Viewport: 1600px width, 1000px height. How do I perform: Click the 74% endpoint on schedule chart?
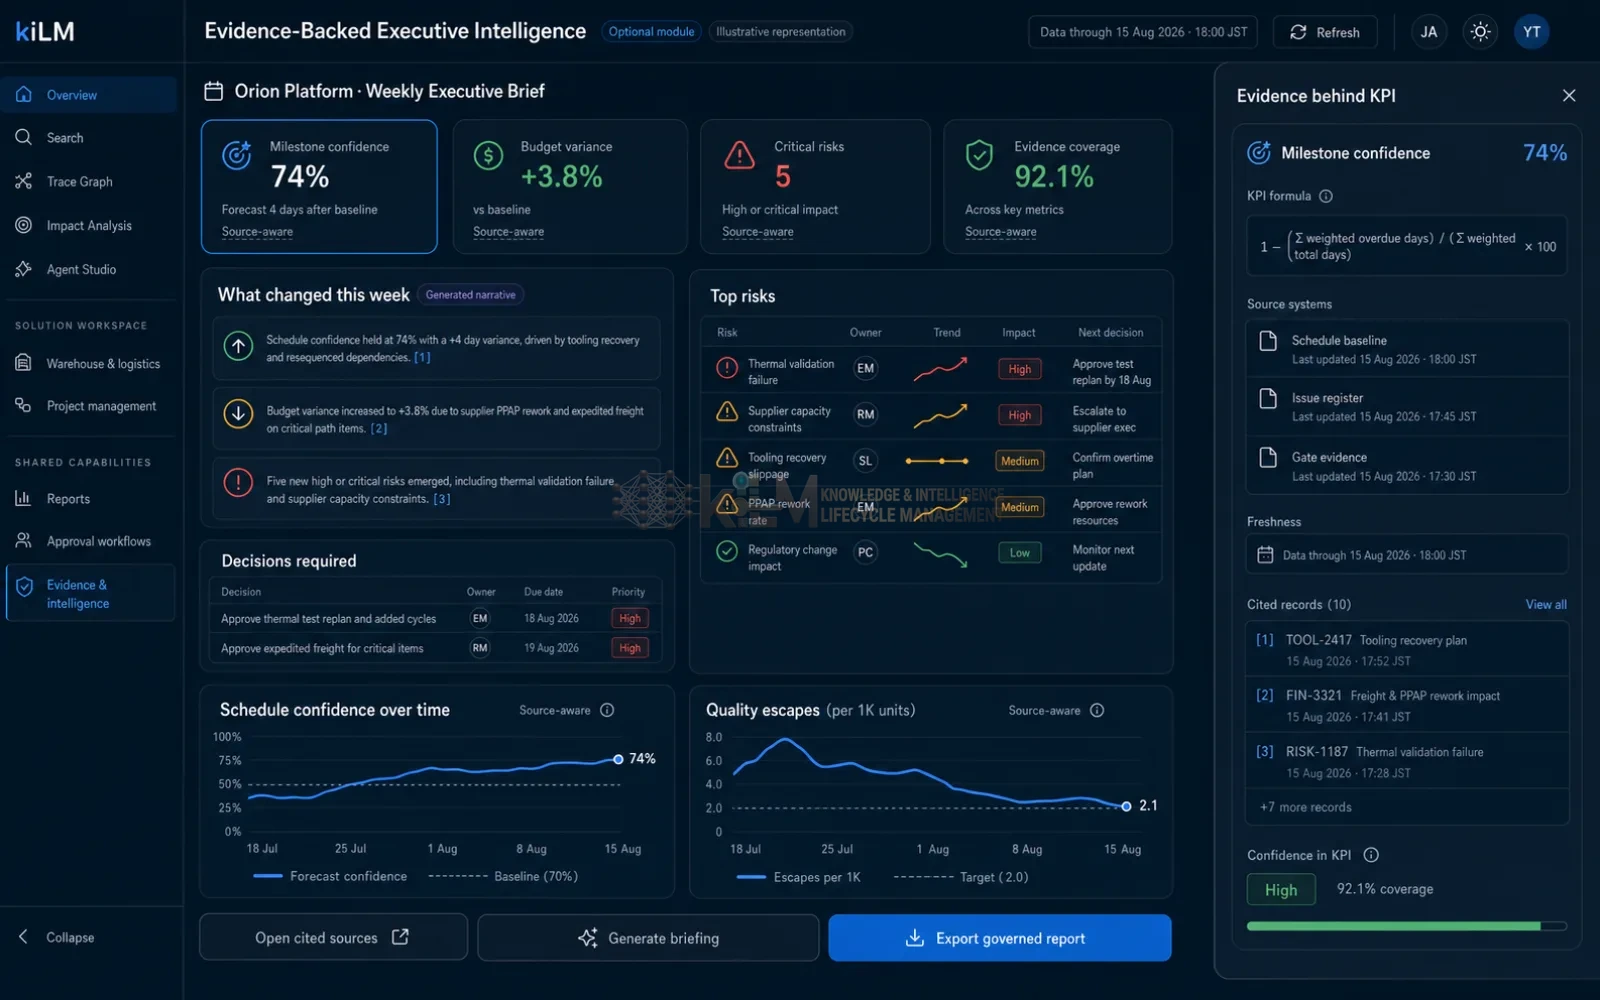[618, 760]
